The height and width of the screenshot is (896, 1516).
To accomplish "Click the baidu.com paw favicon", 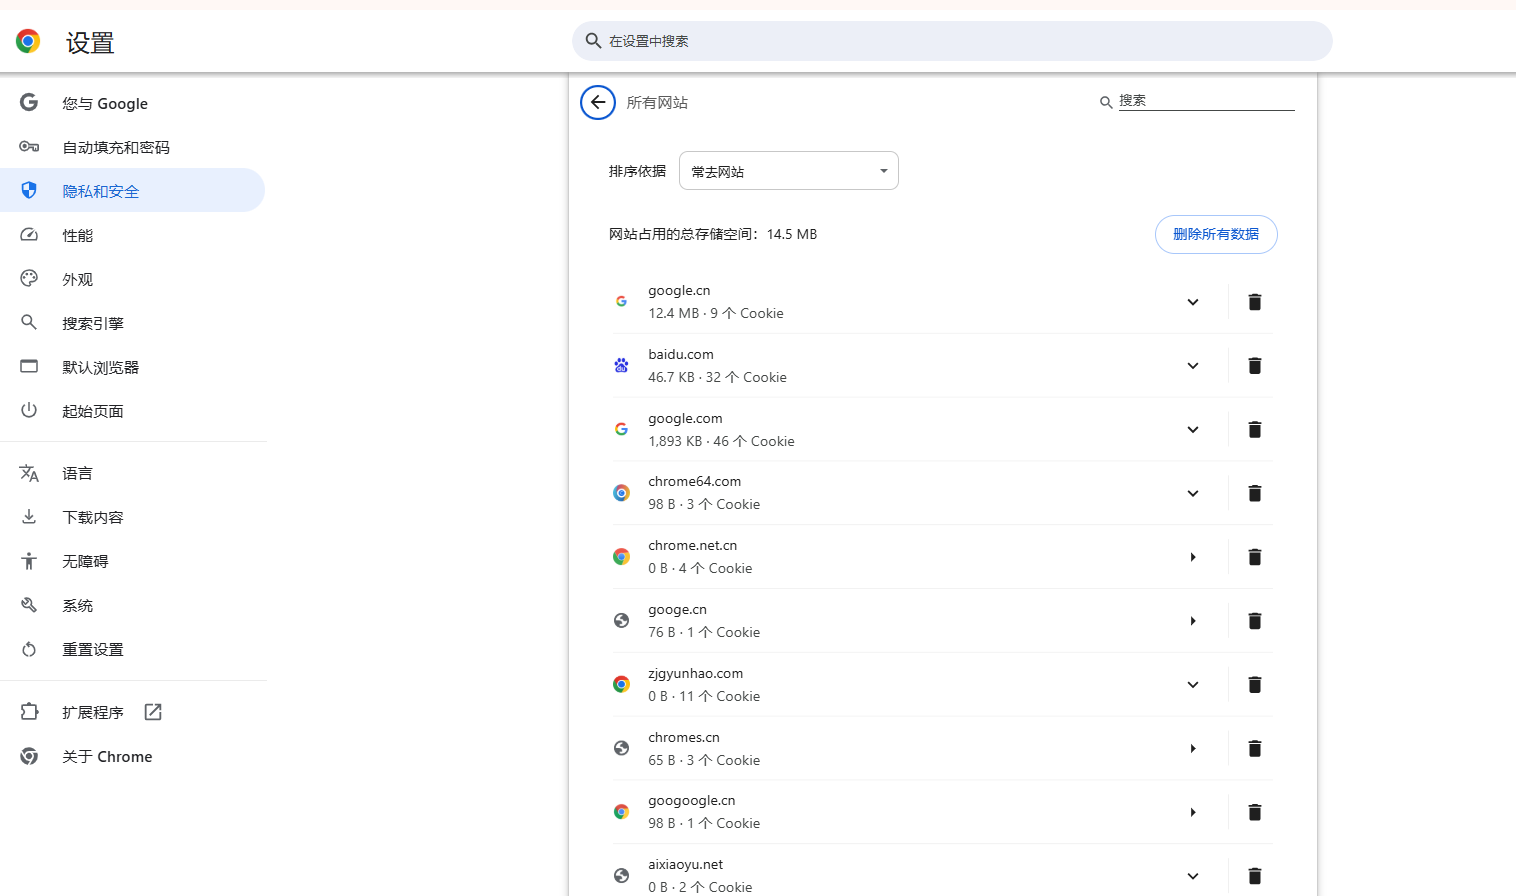I will click(621, 366).
